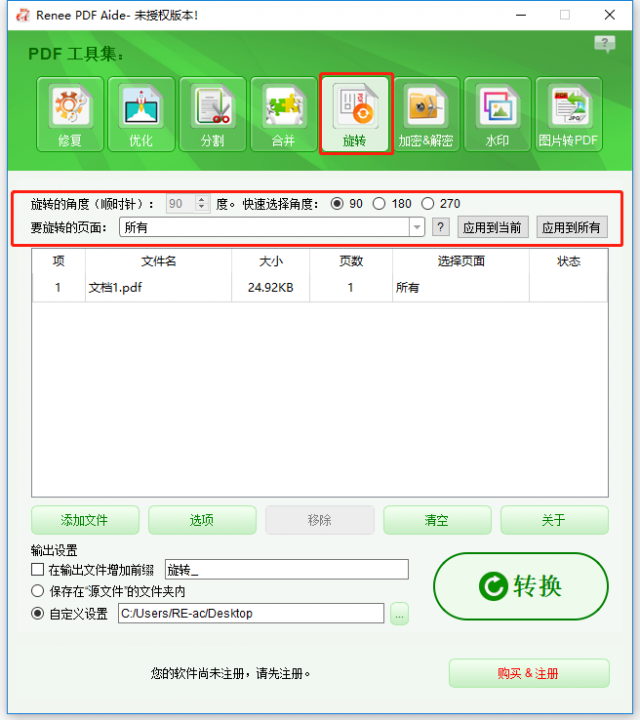640x720 pixels.
Task: Click the prefix text field containing 旋转_
Action: pos(286,569)
